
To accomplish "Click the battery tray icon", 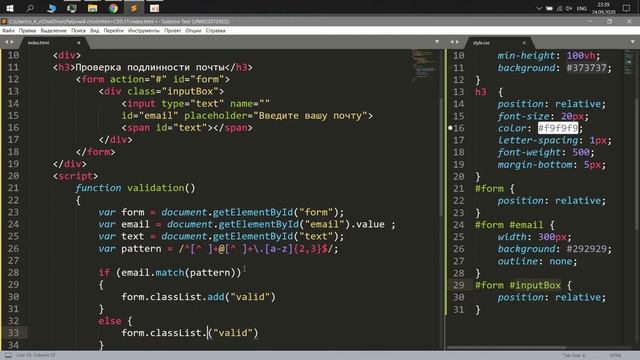I will point(549,8).
